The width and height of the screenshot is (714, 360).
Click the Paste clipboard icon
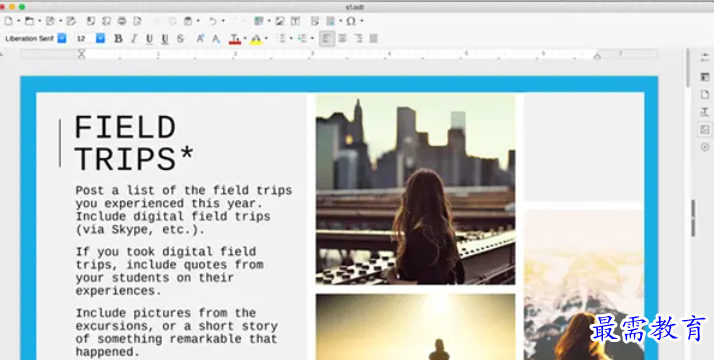tap(187, 21)
